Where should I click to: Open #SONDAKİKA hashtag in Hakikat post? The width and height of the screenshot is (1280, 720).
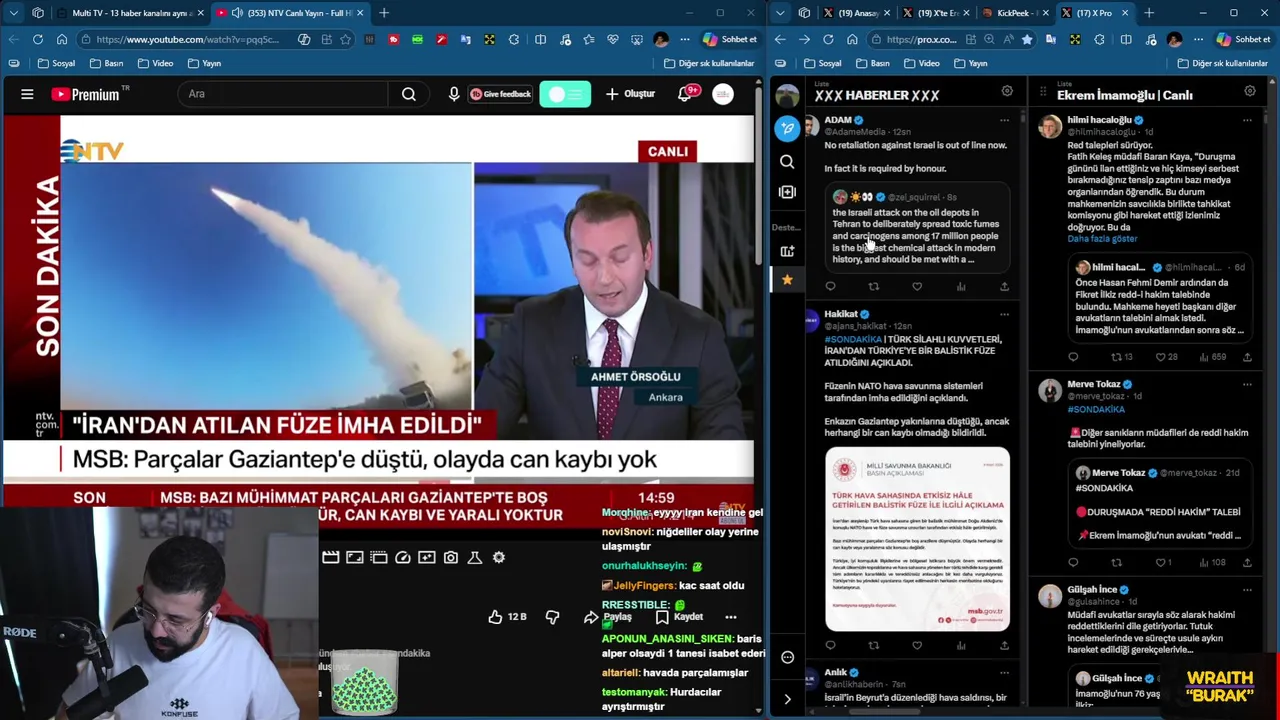[x=853, y=339]
